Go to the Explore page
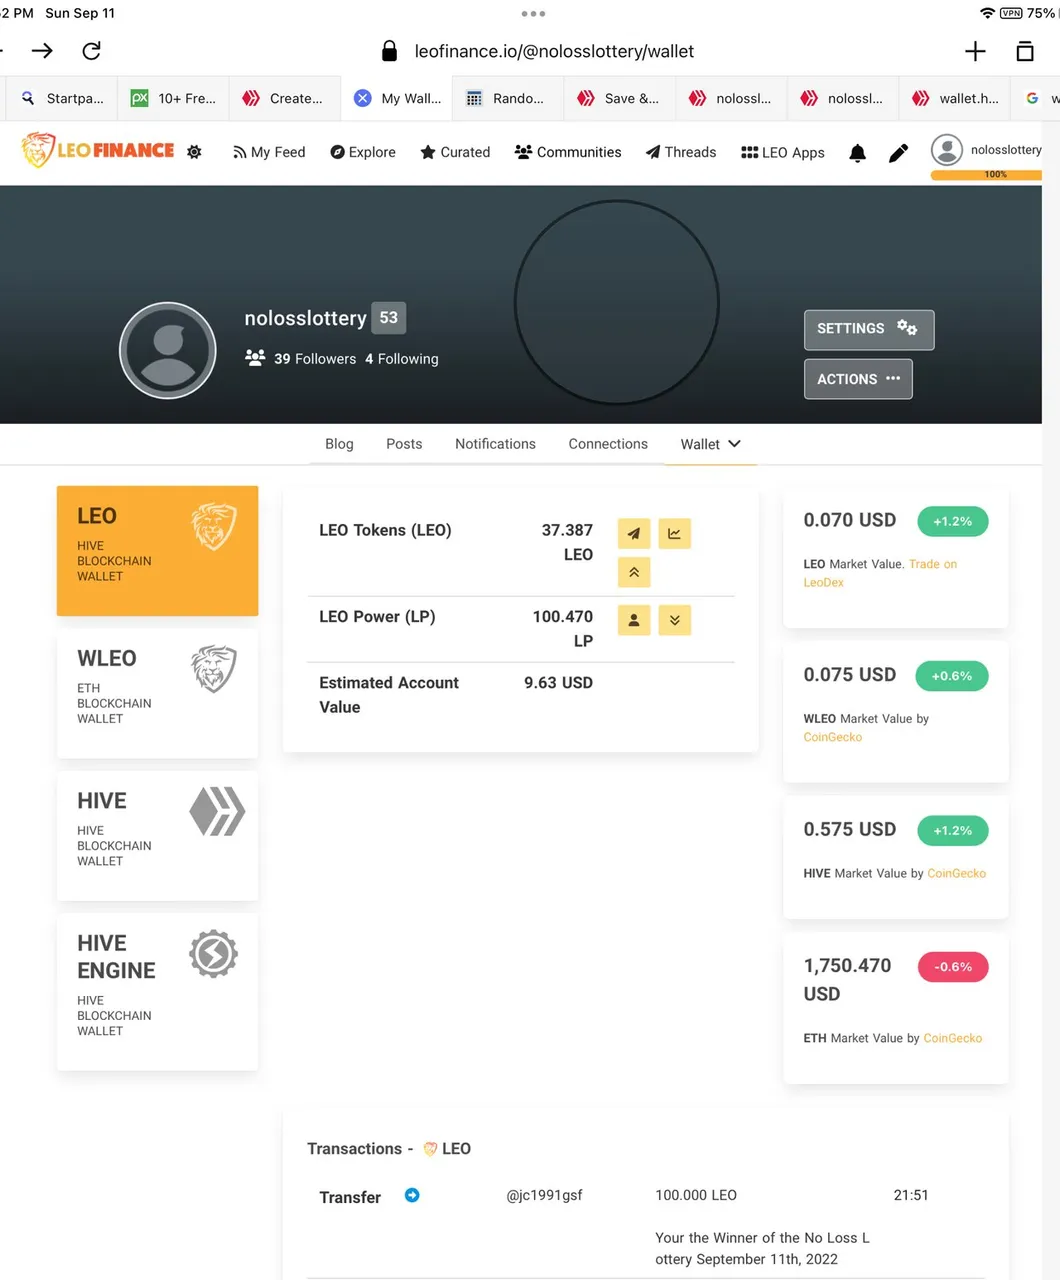This screenshot has height=1280, width=1060. tap(363, 152)
